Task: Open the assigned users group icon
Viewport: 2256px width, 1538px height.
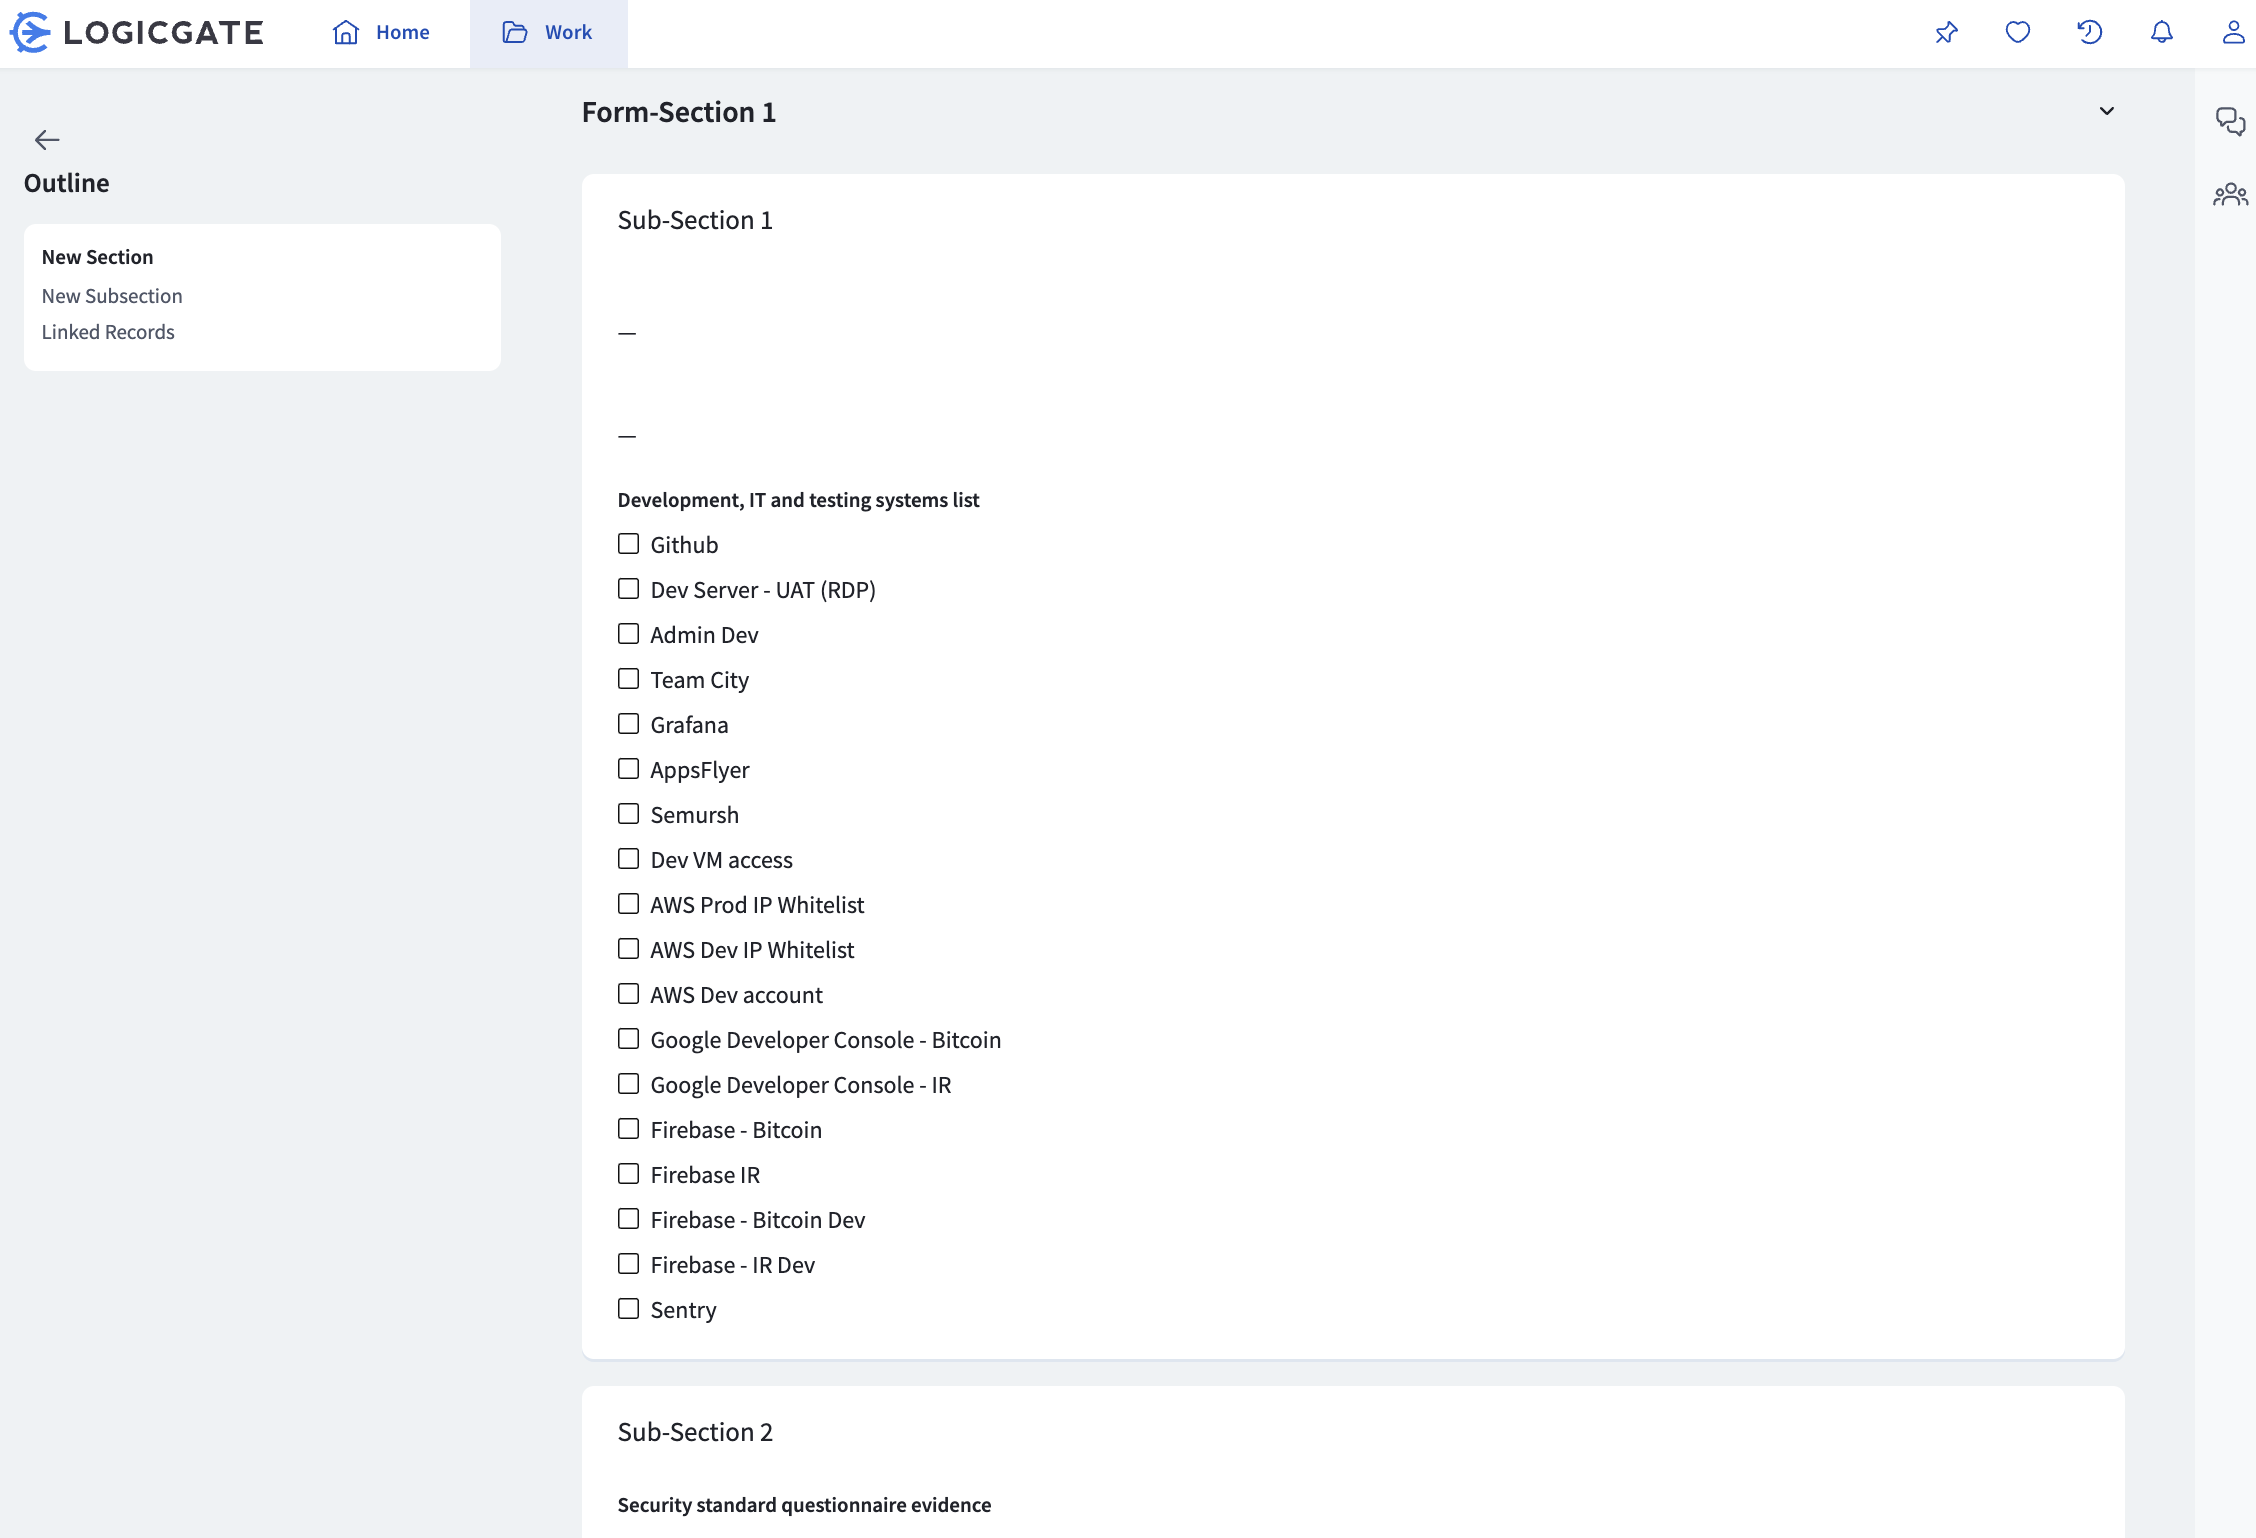Action: (2230, 194)
